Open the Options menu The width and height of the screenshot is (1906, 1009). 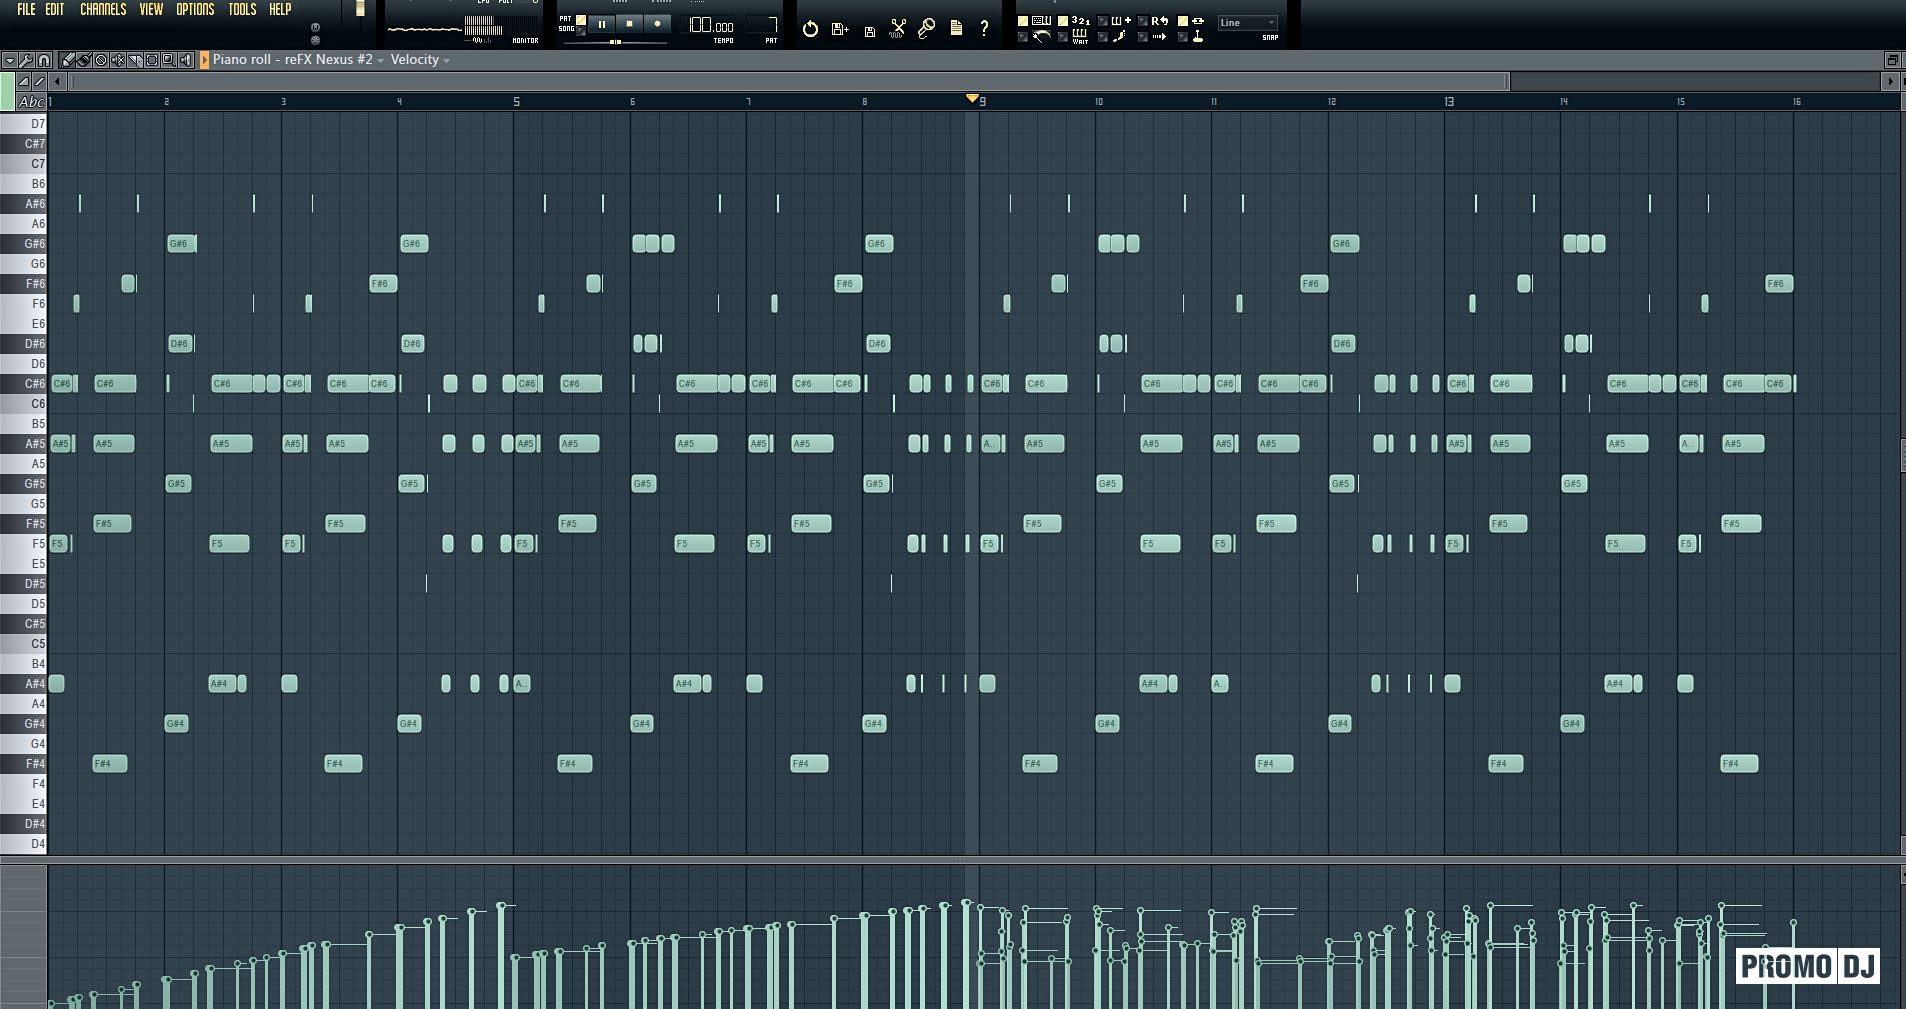pos(195,10)
